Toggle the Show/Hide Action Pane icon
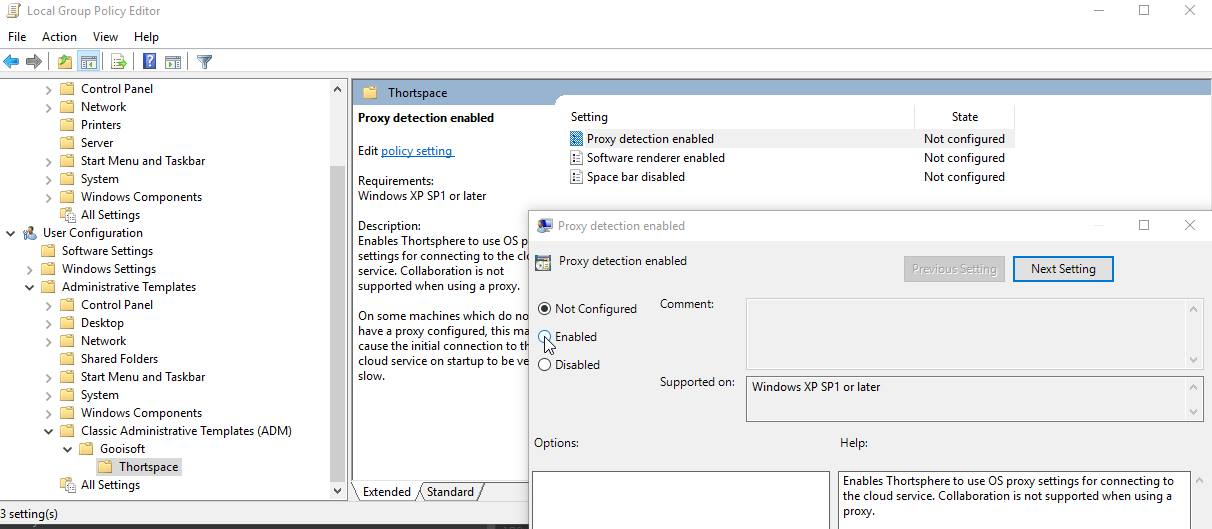 coord(172,62)
